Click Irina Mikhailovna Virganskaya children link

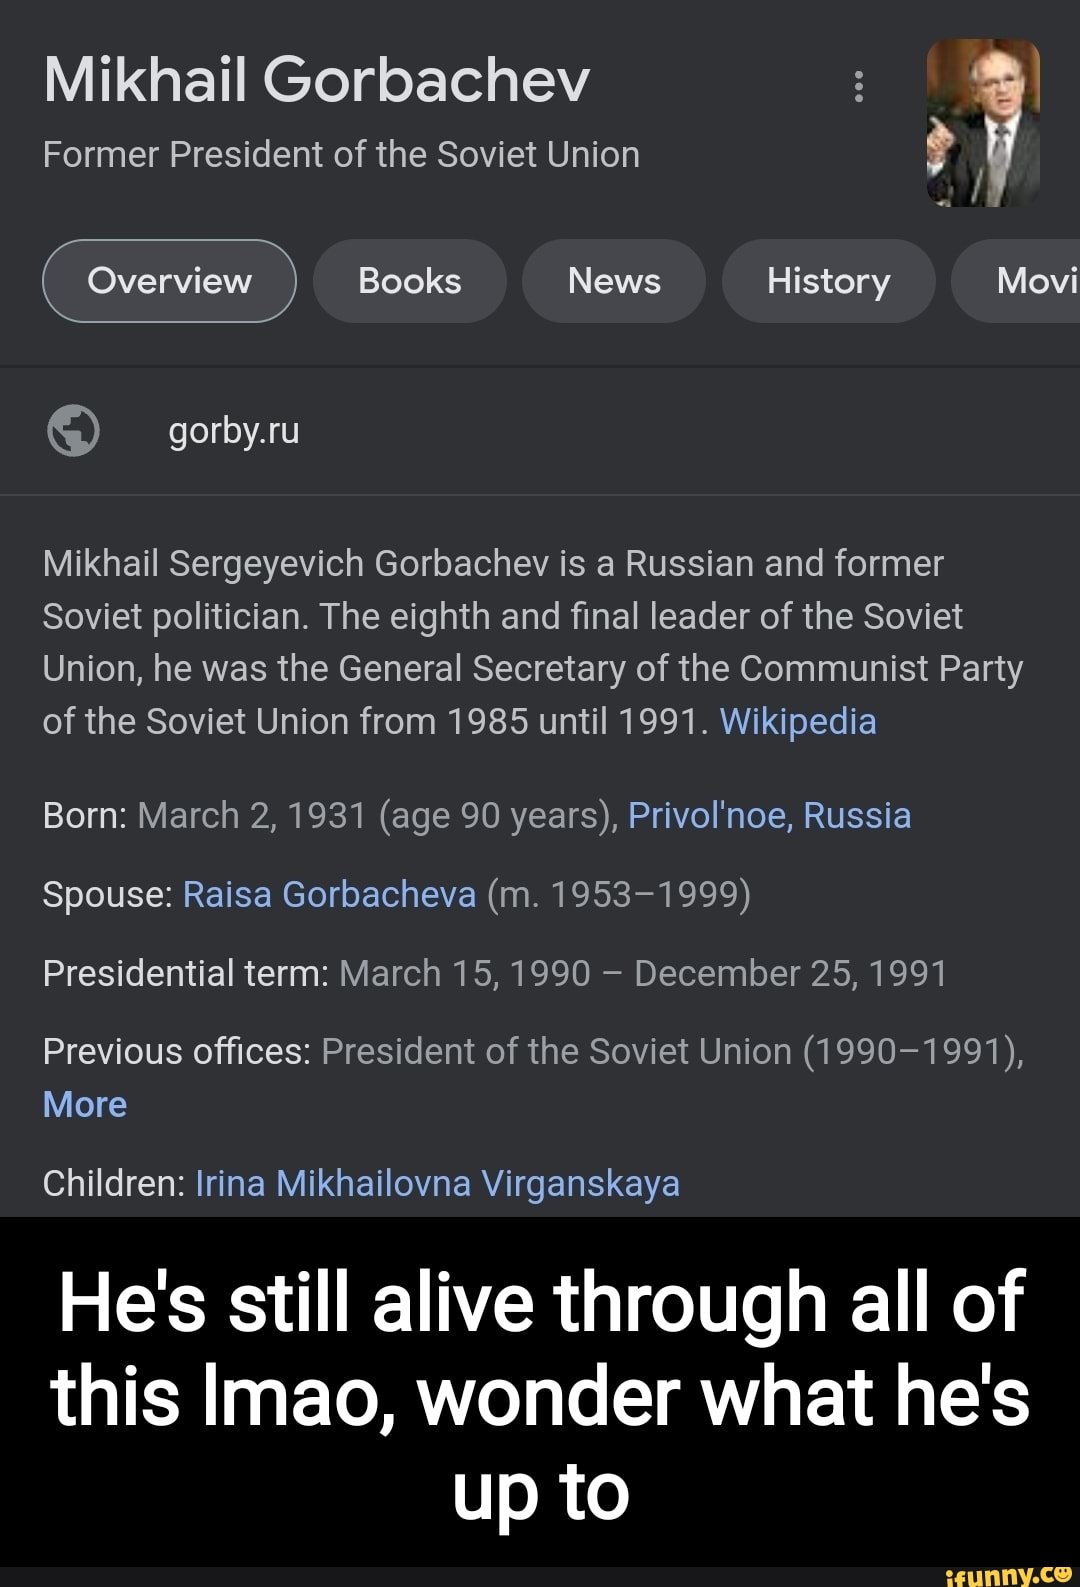pyautogui.click(x=436, y=1182)
